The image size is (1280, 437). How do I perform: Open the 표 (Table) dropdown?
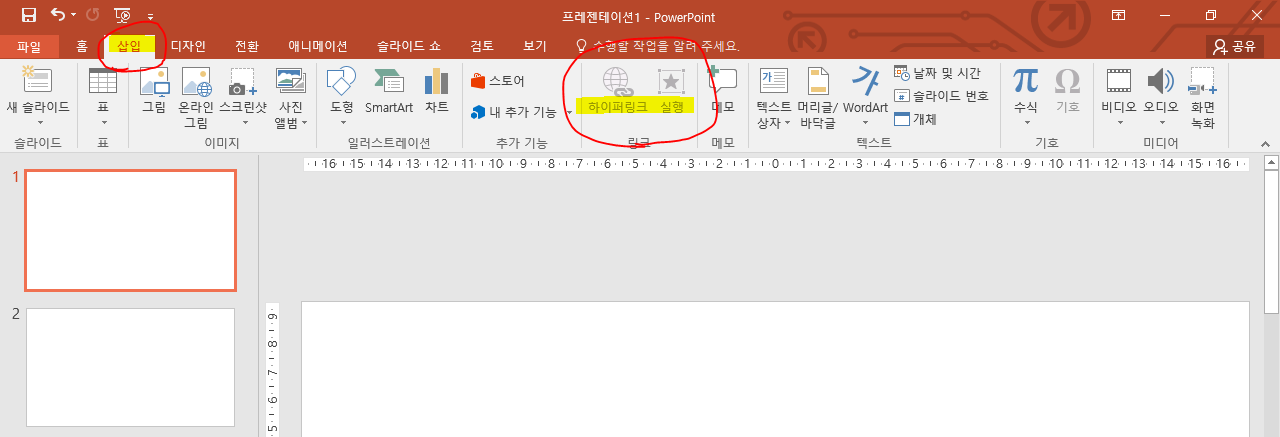[103, 98]
